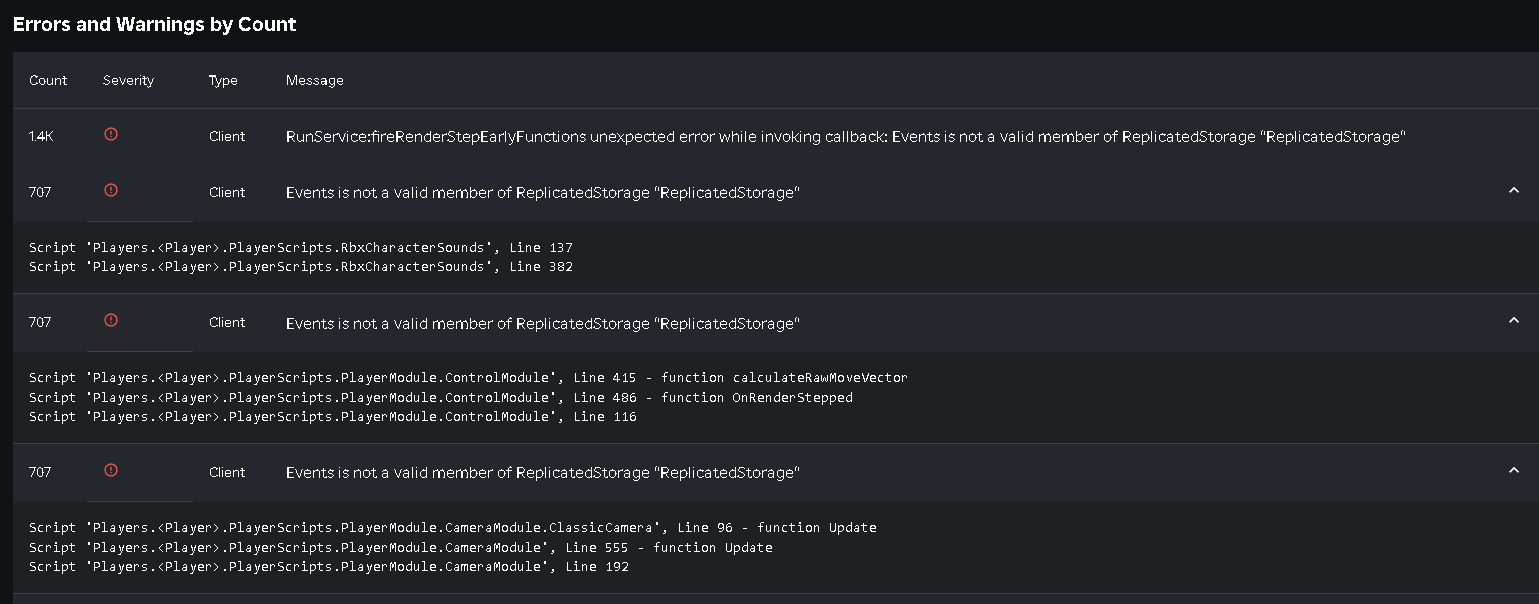The height and width of the screenshot is (604, 1539).
Task: Collapse the CameraModule.ClassicCamera error entry
Action: tap(1513, 471)
